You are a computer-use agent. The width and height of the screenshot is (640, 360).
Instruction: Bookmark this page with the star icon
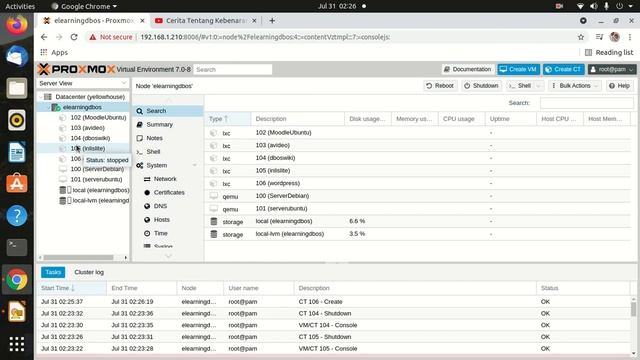pos(581,37)
